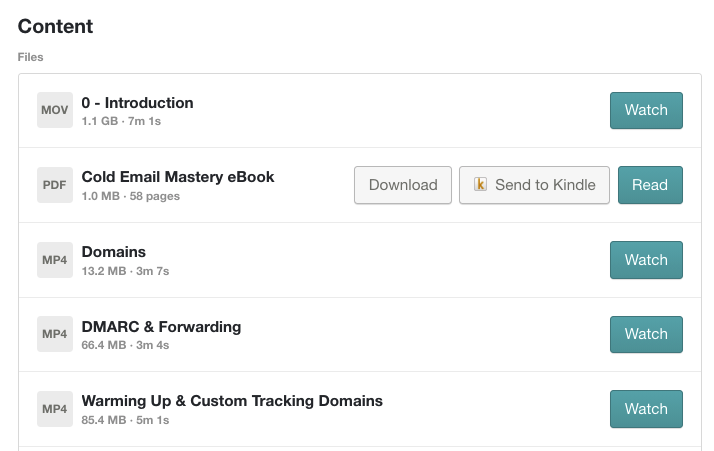Select the Domains file title
The image size is (714, 451).
coord(114,252)
